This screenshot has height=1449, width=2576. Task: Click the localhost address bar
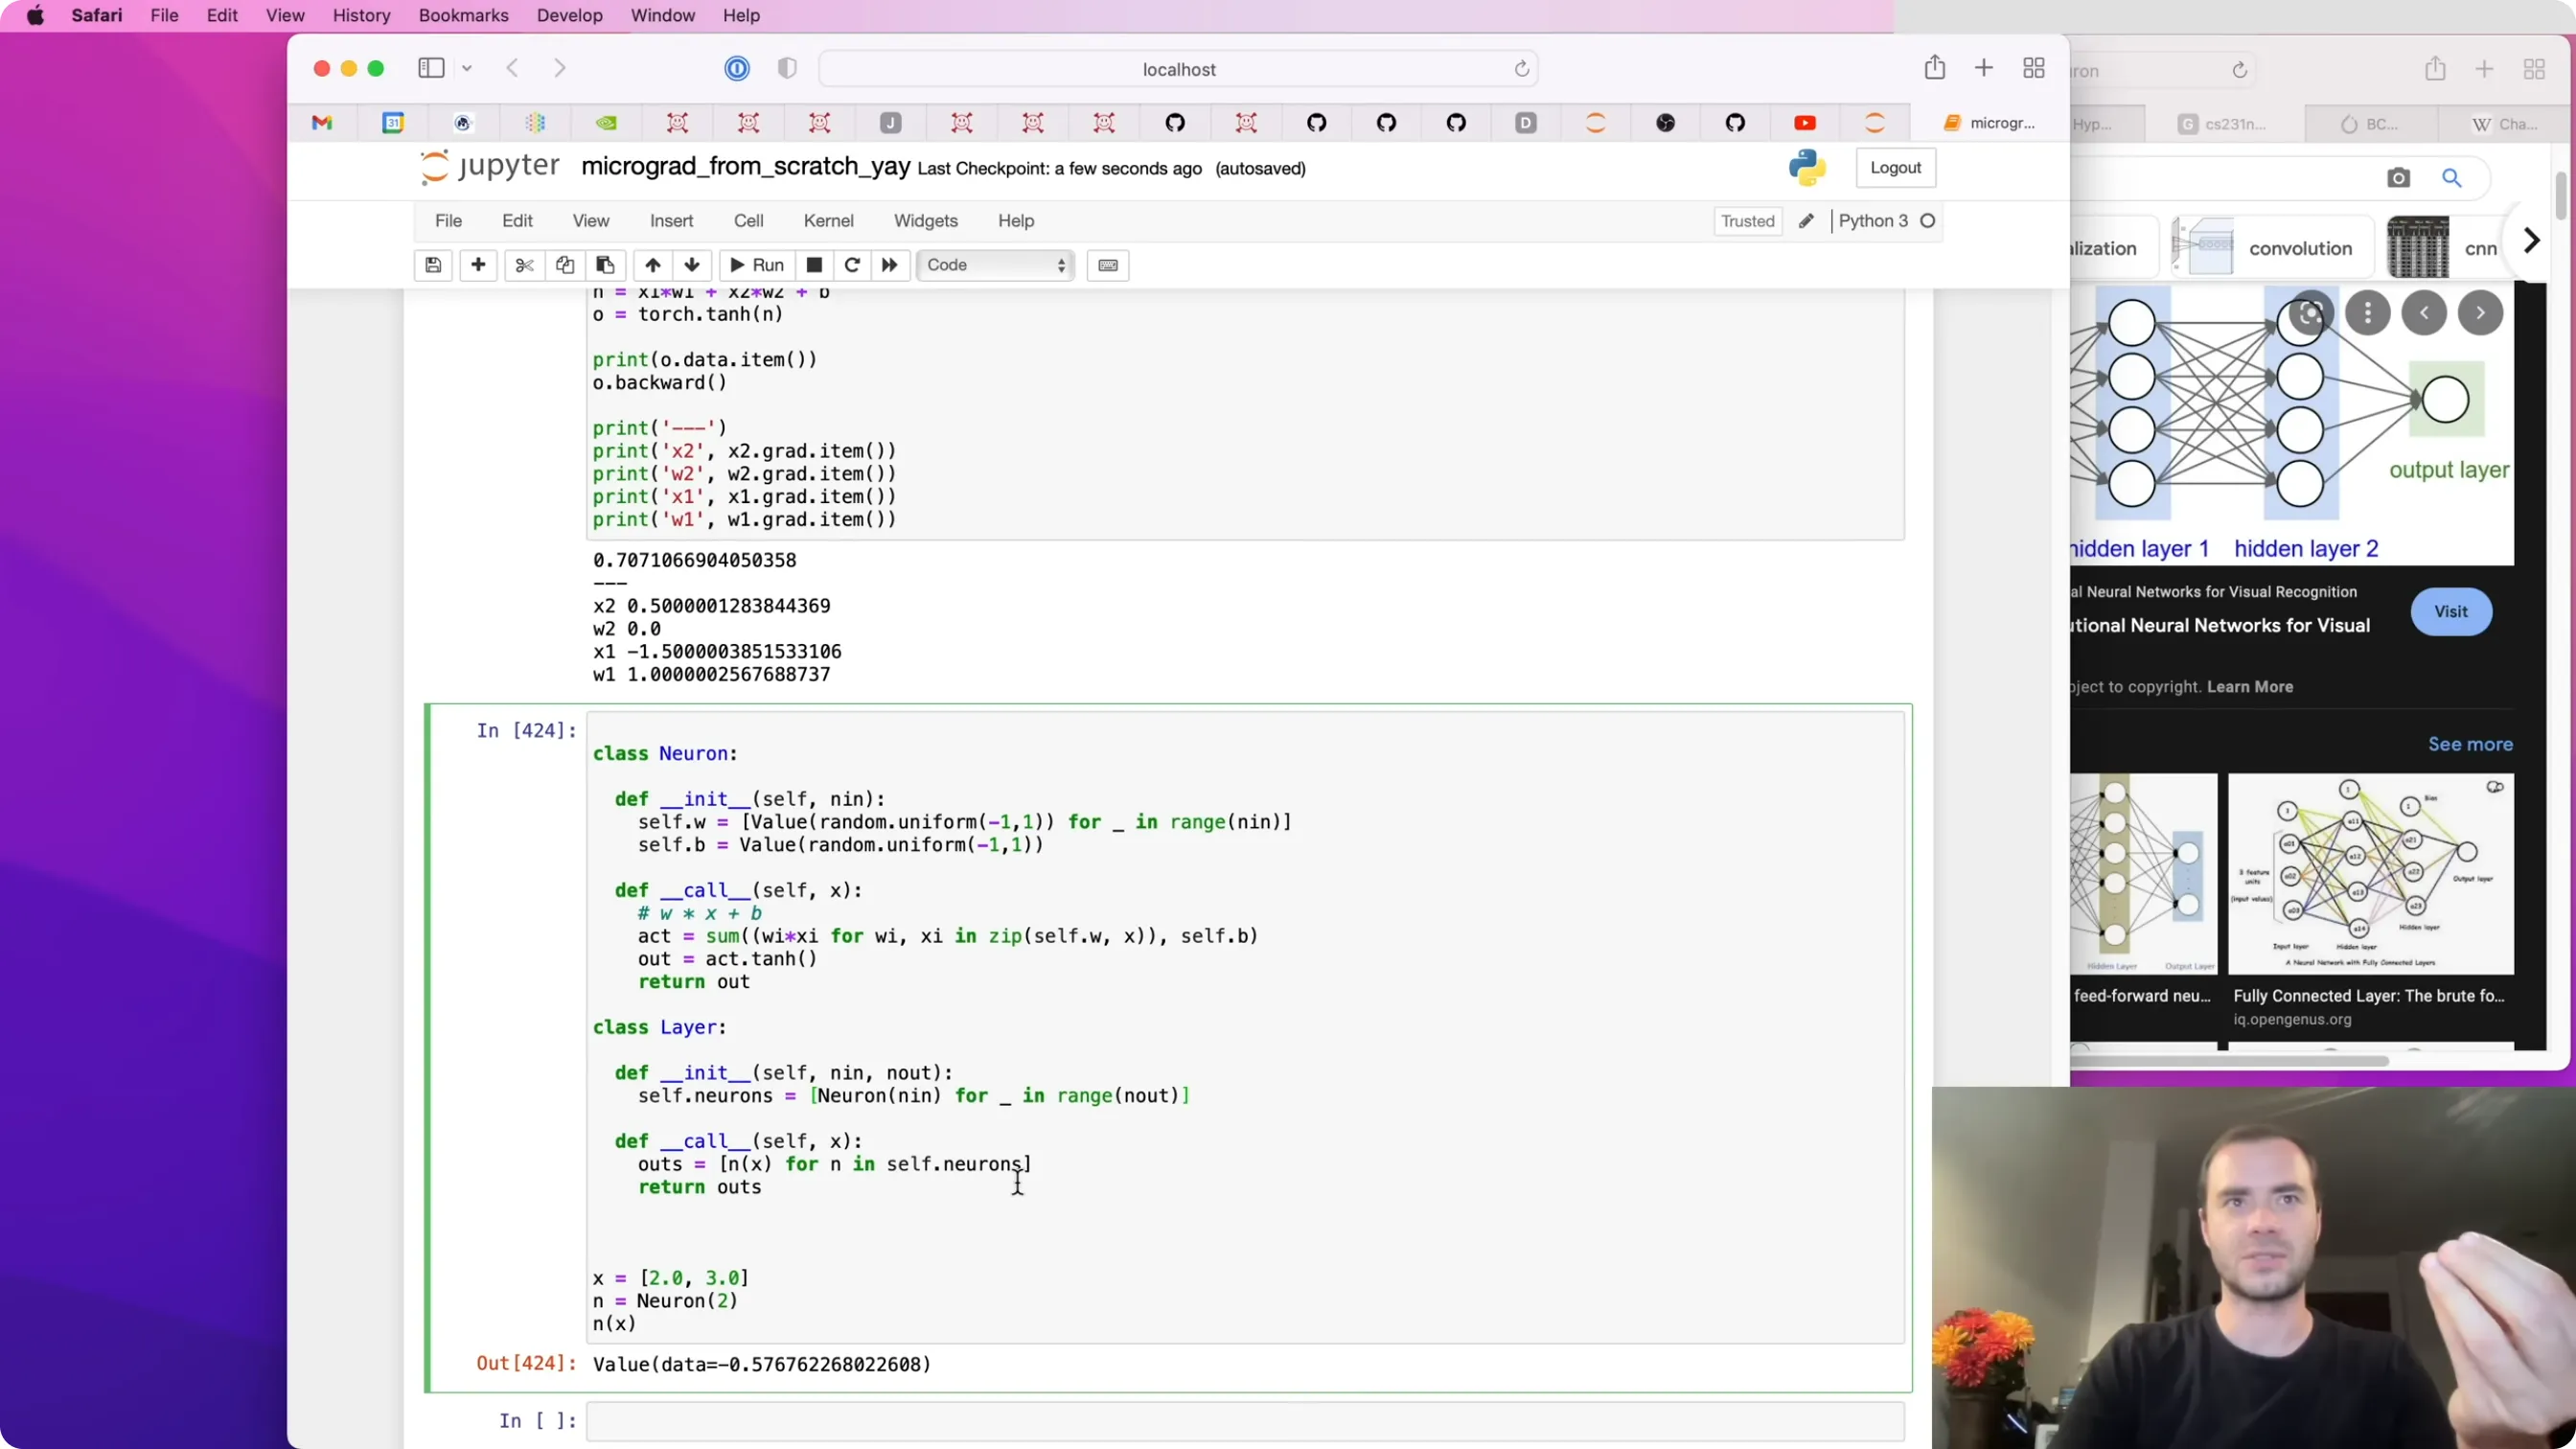[x=1178, y=69]
